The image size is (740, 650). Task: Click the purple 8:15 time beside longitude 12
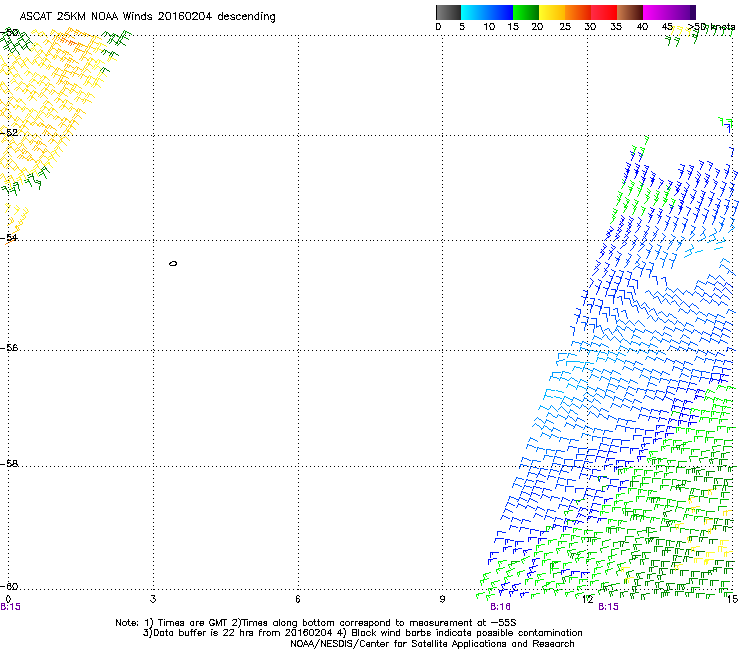[x=608, y=607]
